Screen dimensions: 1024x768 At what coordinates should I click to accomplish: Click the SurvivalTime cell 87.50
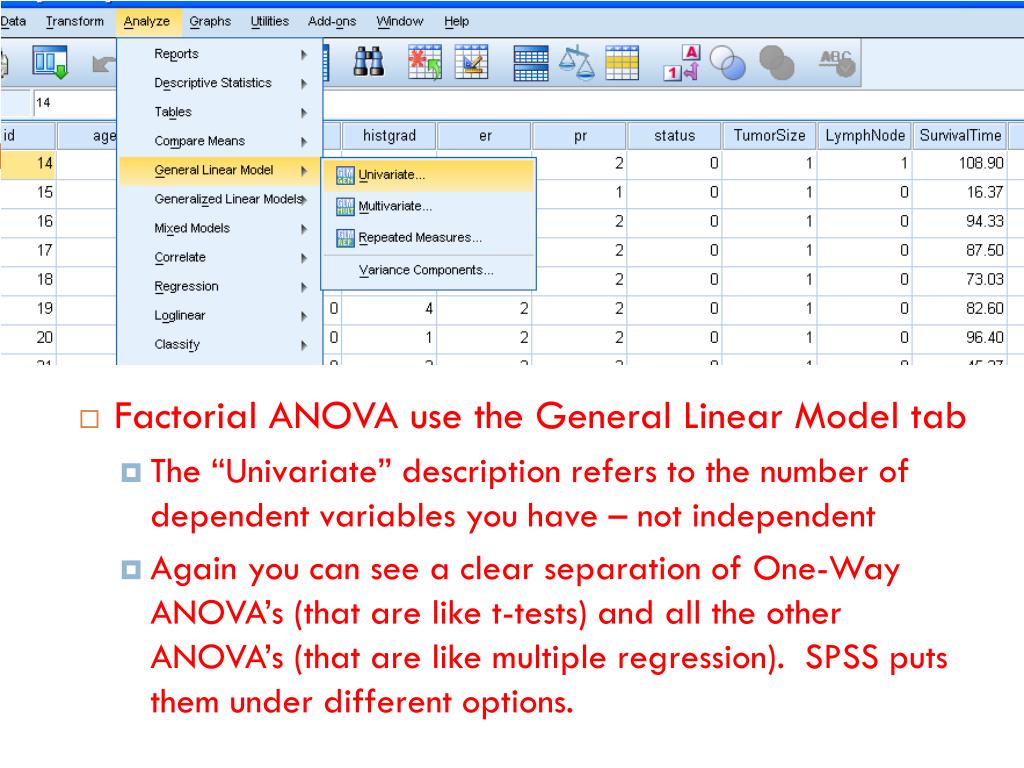[x=960, y=251]
